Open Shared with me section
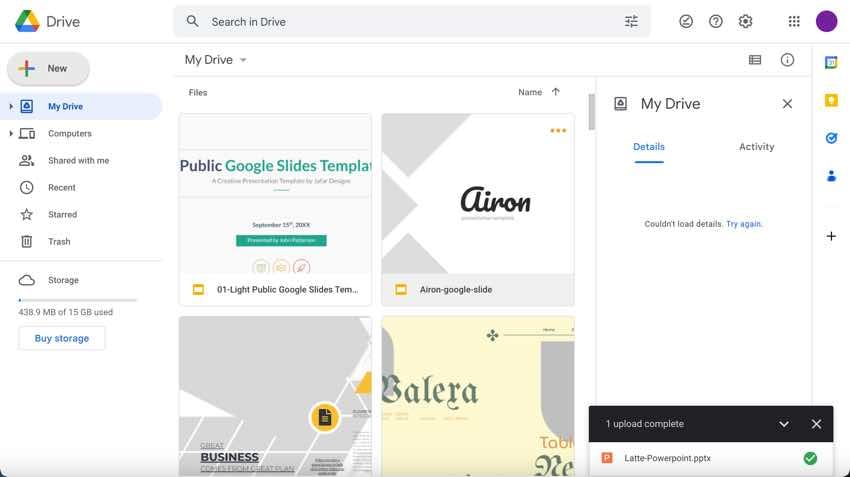The image size is (850, 477). click(x=78, y=160)
